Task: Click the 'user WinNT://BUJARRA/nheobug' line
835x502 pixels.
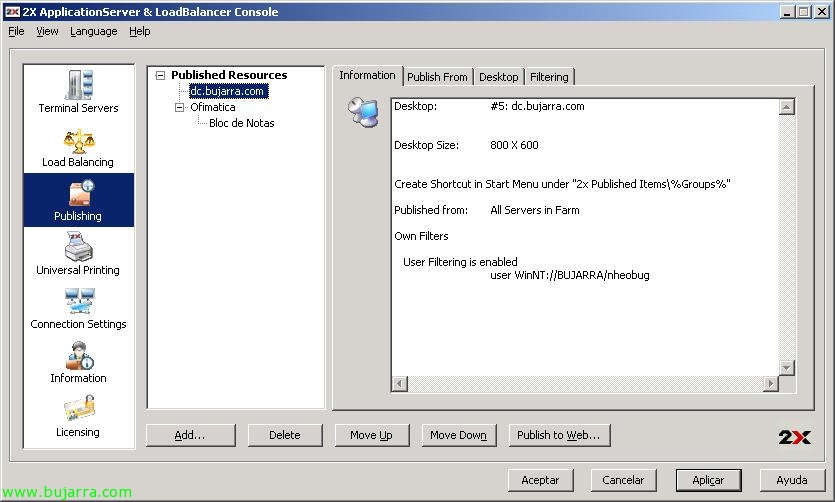Action: tap(570, 275)
